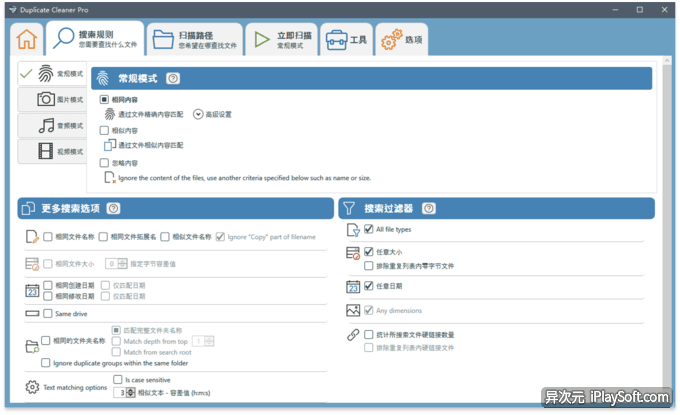Image resolution: width=680 pixels, height=415 pixels.
Task: Toggle 匹配完整文件夹名称 option
Action: point(116,330)
